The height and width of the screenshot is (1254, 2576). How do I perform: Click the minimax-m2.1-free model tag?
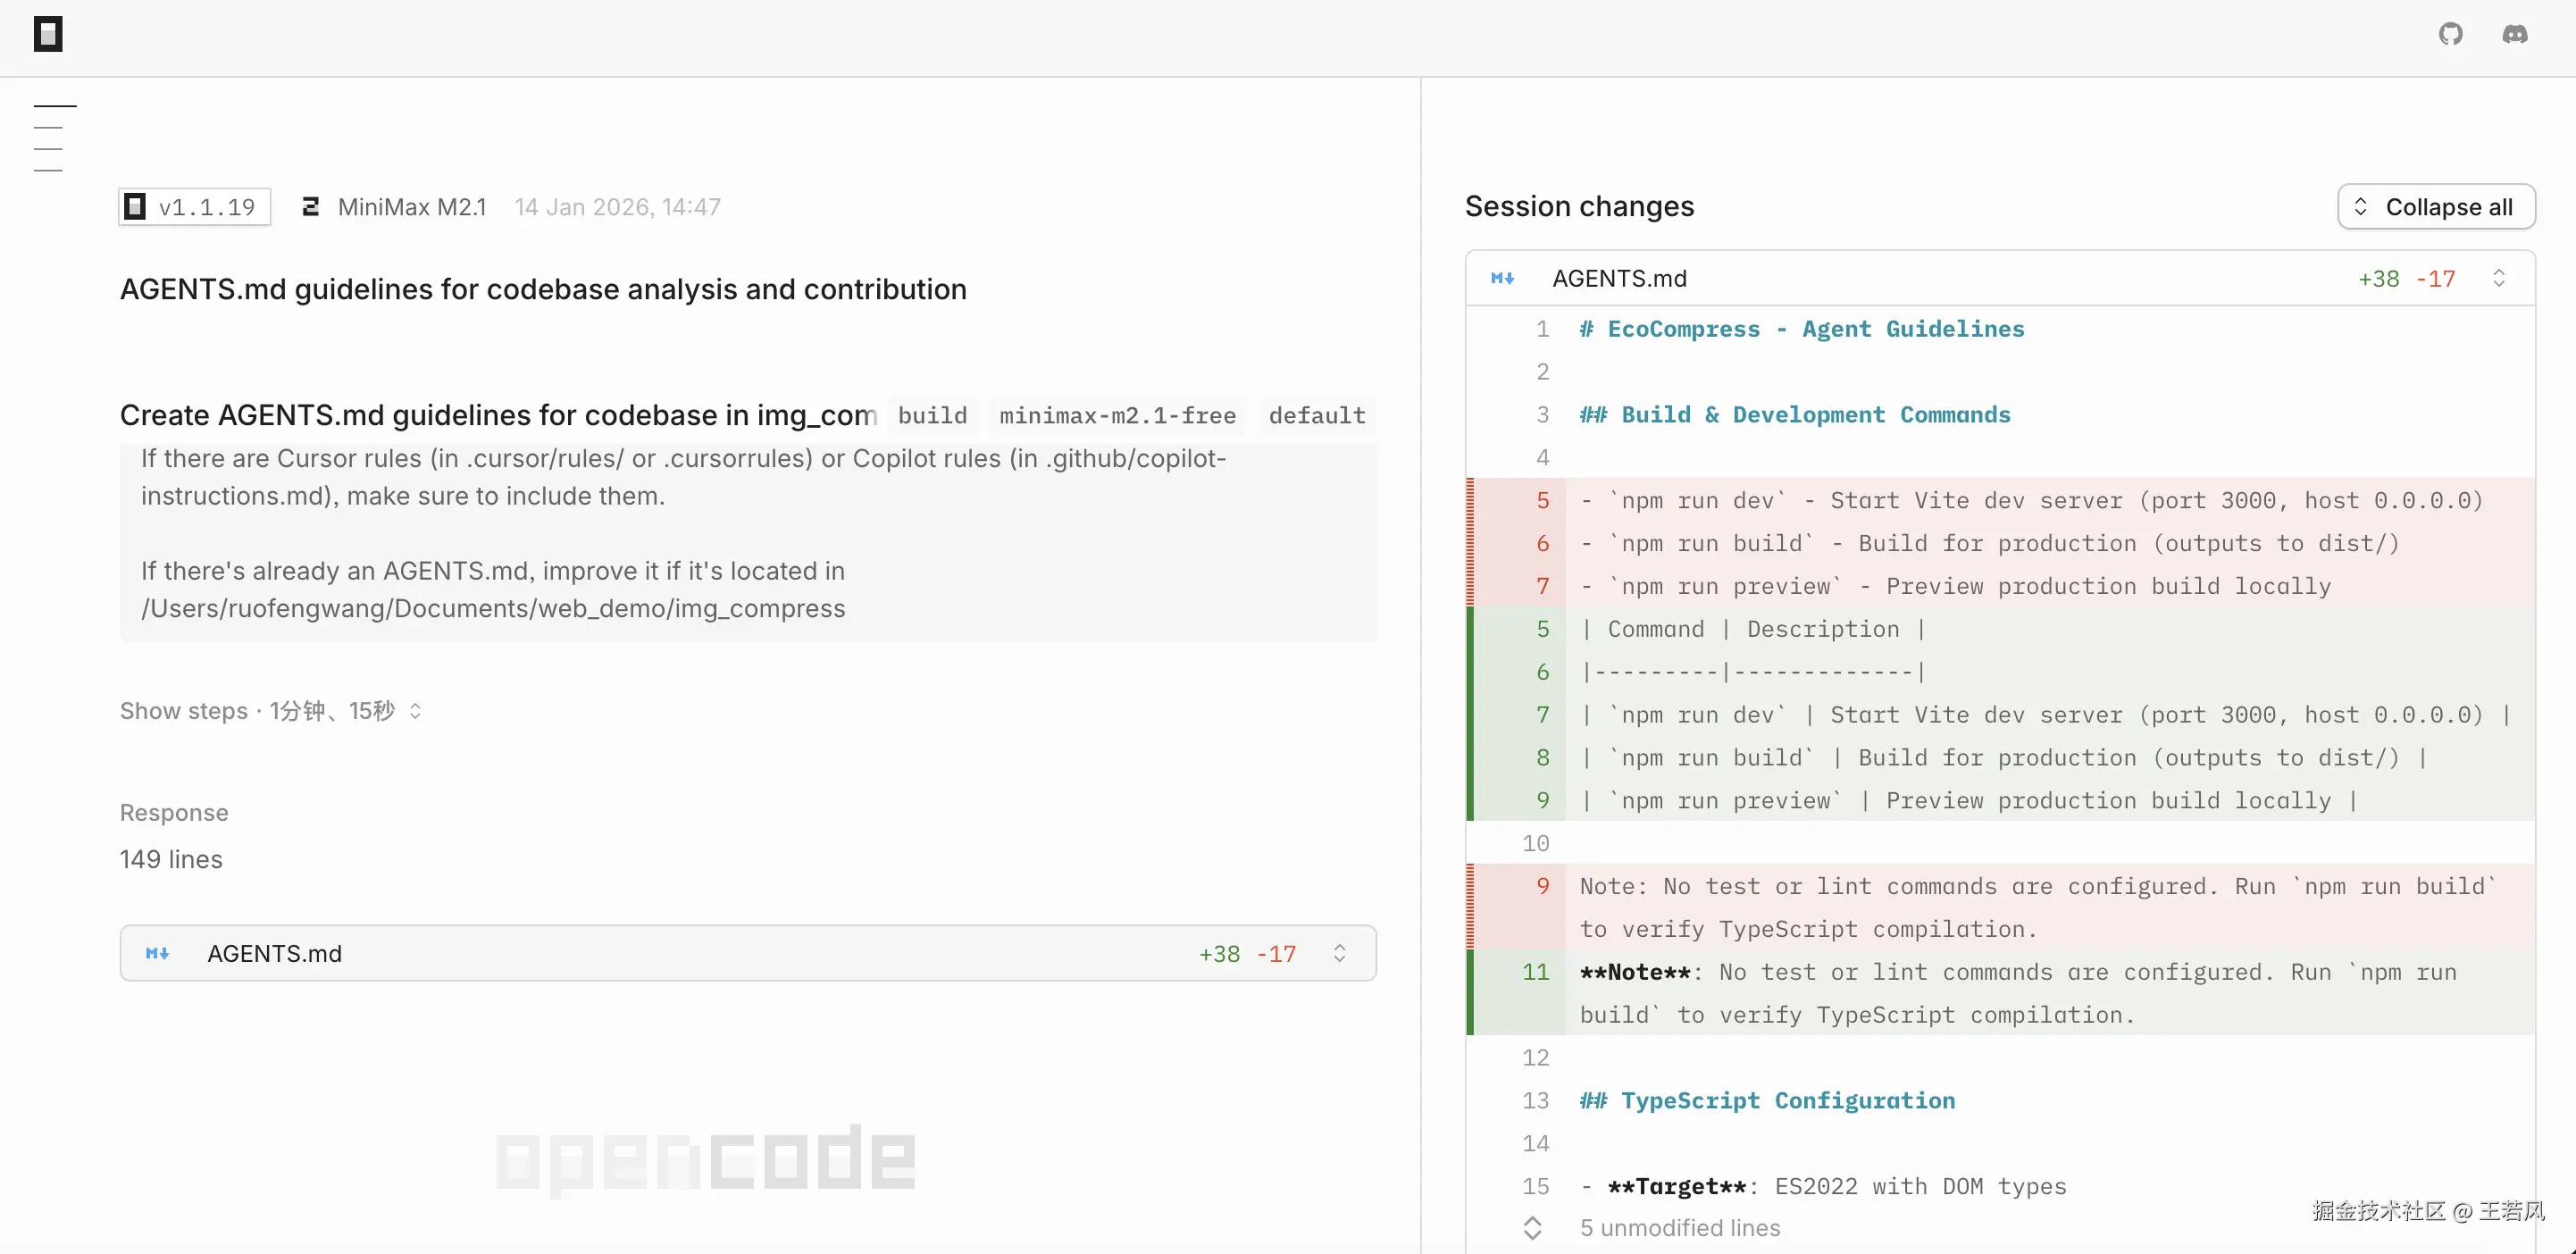tap(1117, 416)
